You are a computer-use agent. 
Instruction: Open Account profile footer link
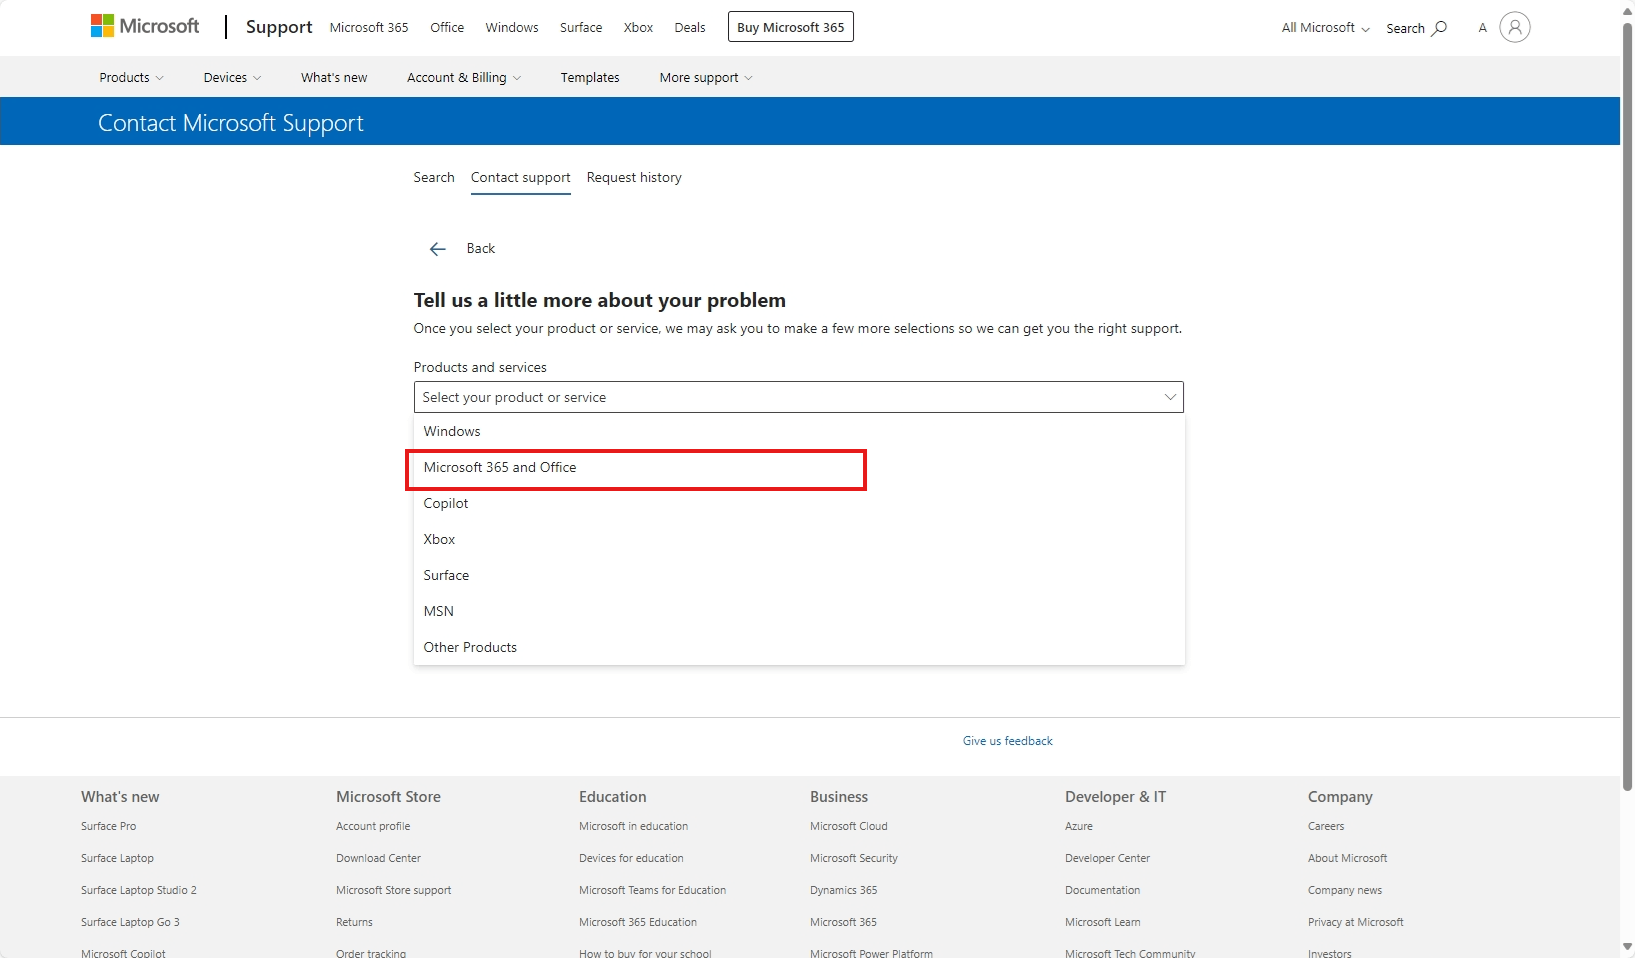pyautogui.click(x=373, y=826)
